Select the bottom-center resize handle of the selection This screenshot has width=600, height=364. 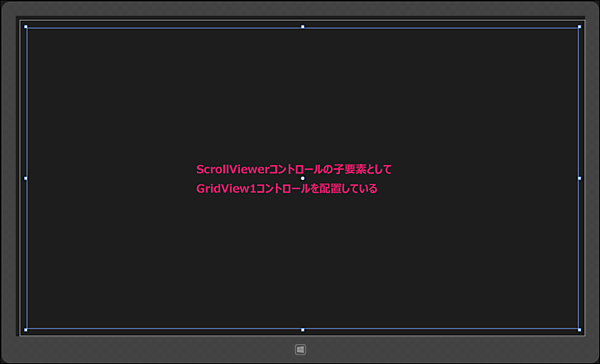tap(303, 330)
